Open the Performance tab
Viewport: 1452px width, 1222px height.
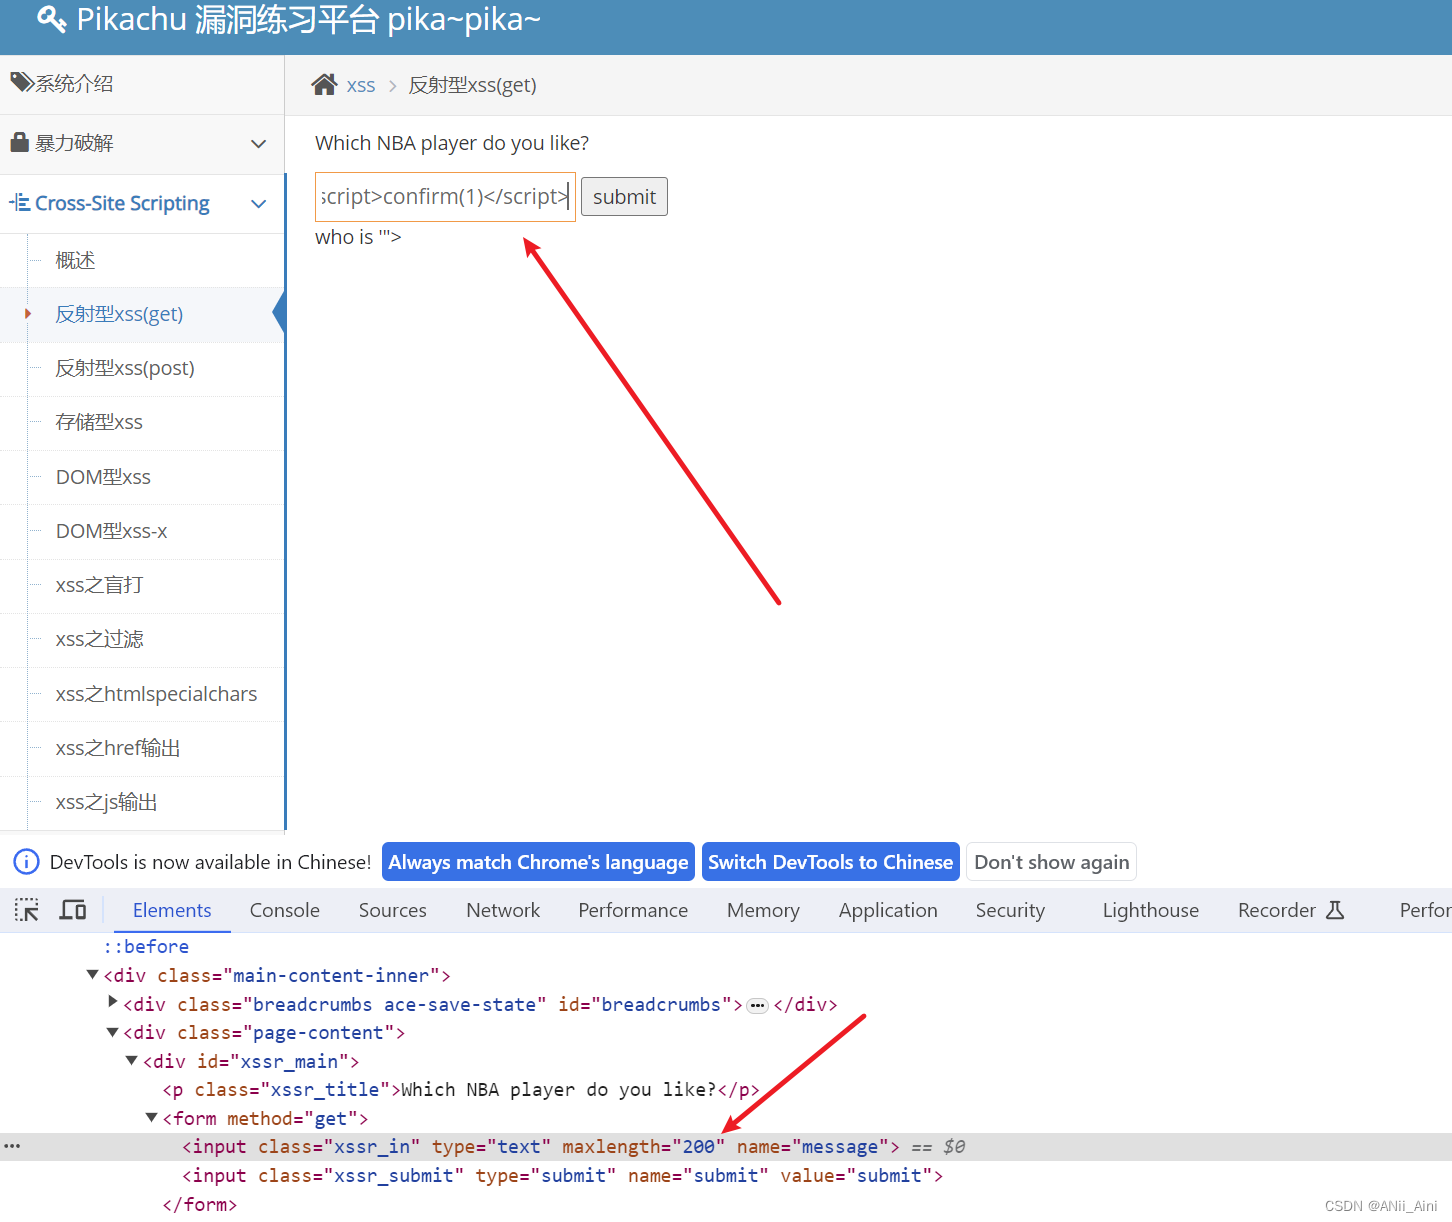point(633,910)
